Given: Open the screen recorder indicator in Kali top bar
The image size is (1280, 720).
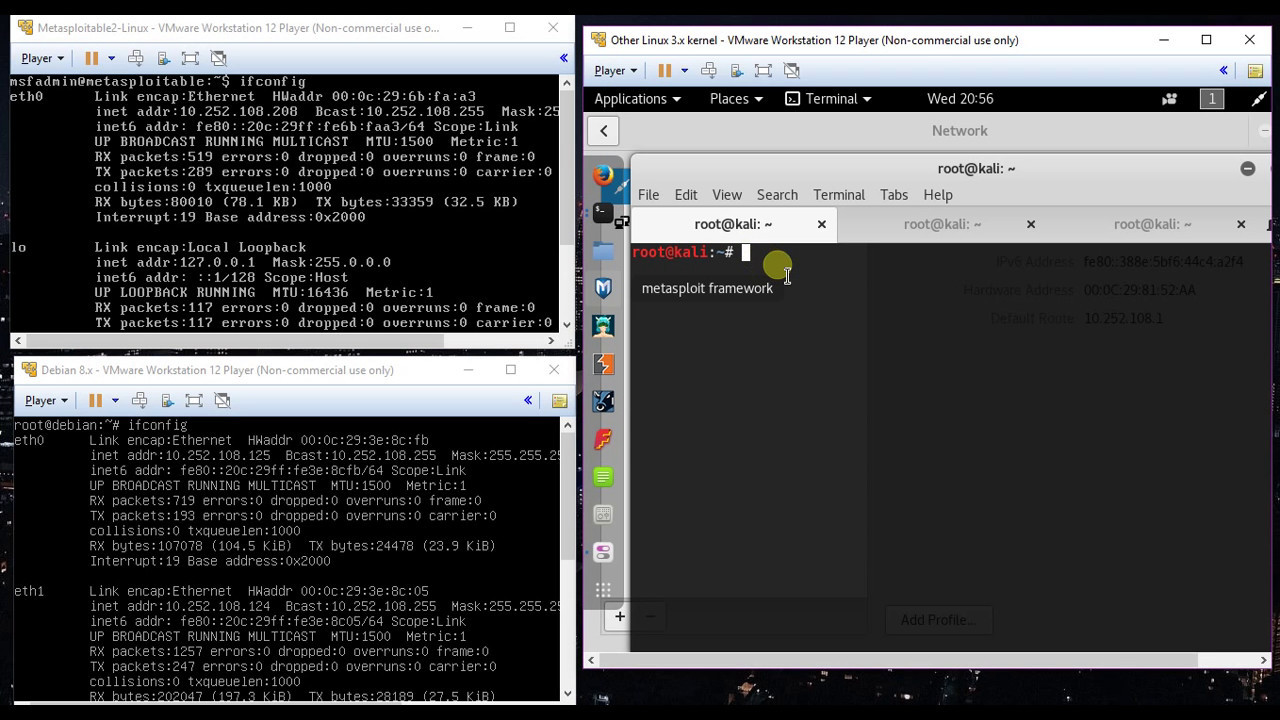Looking at the screenshot, I should click(x=1169, y=99).
